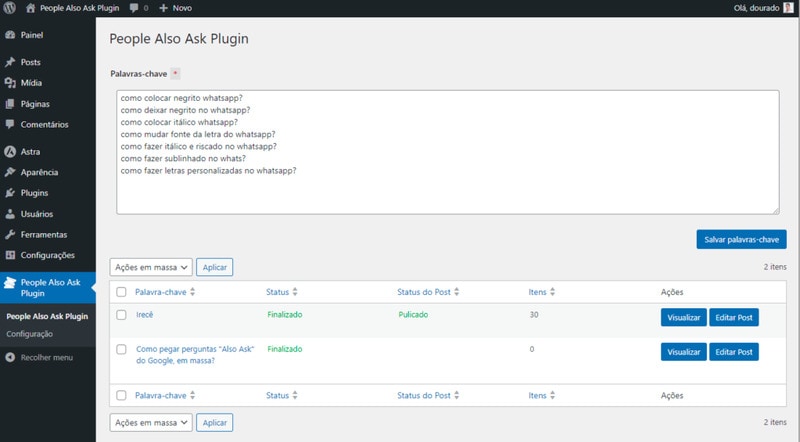The width and height of the screenshot is (800, 442).
Task: Open the top Ações em massa dropdown
Action: (151, 267)
